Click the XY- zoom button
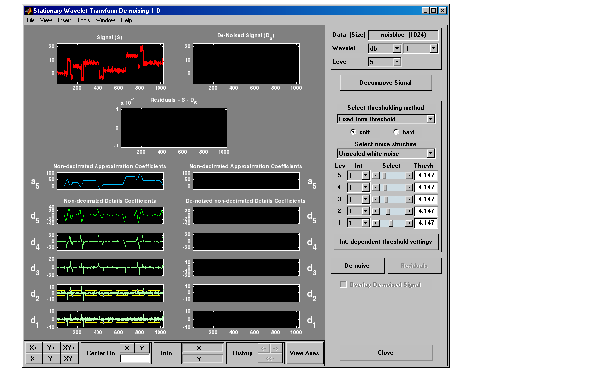 point(69,359)
